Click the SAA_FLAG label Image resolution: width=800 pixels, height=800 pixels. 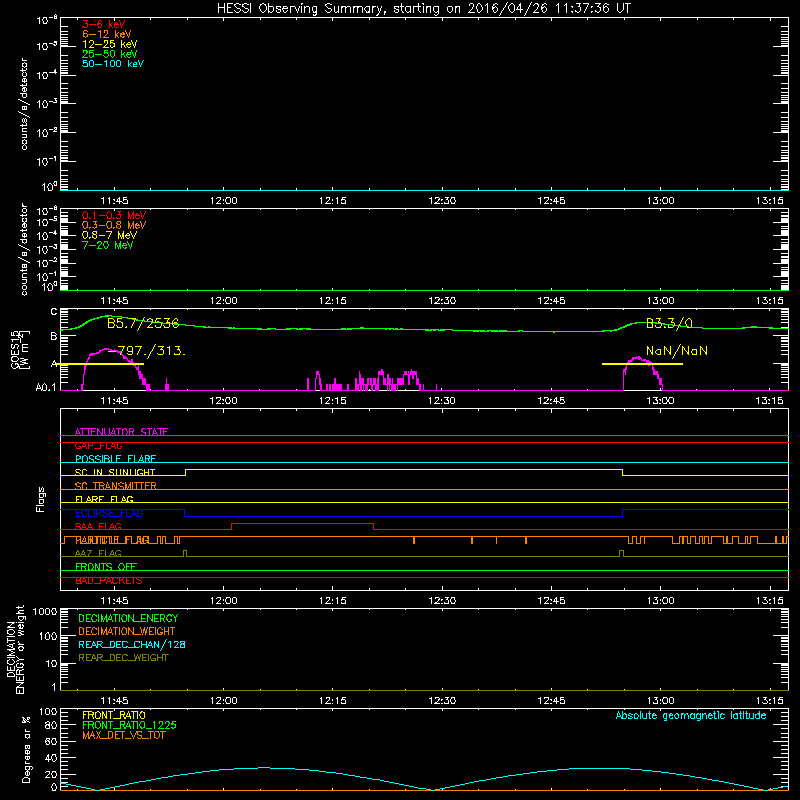98,526
